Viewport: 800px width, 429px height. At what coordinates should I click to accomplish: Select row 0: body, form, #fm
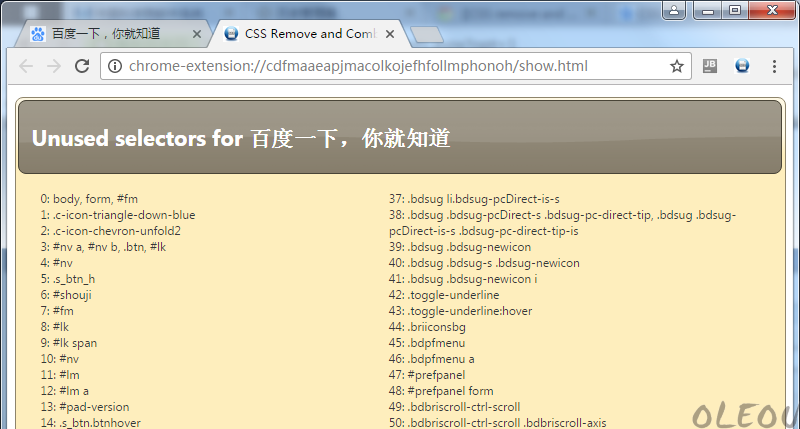[89, 199]
